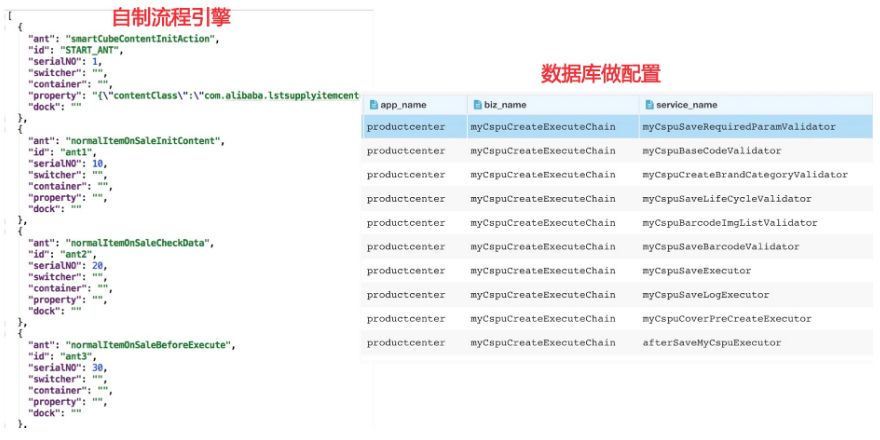880x440 pixels.
Task: Click the productcenter cell in first table row
Action: 406,127
